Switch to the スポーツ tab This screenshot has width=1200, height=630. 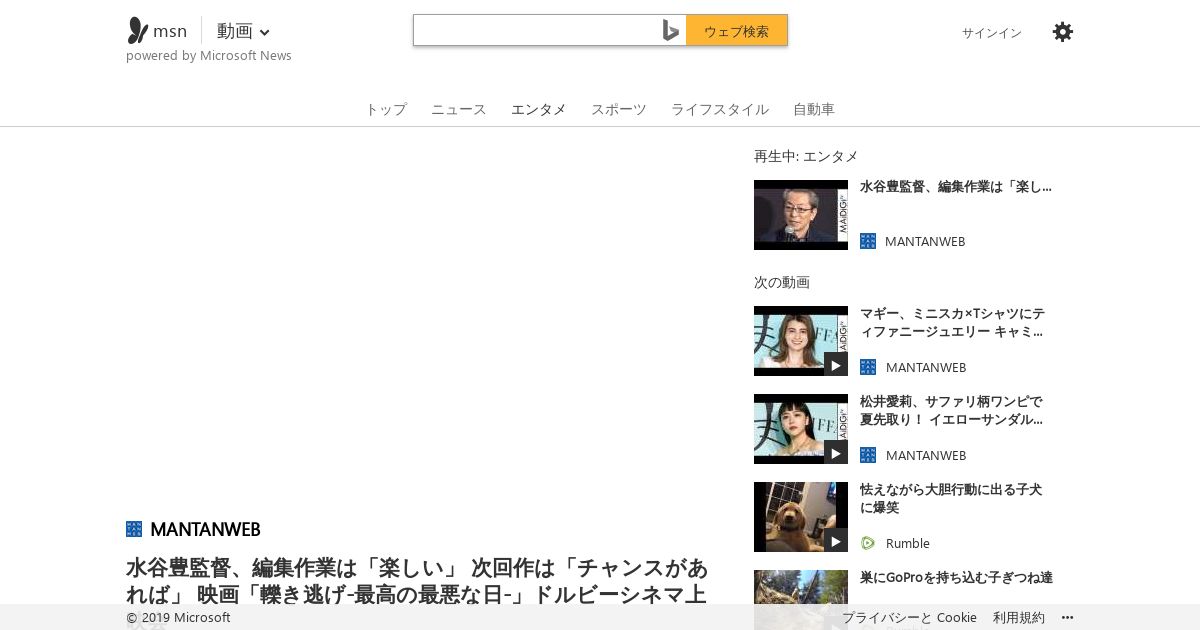(x=619, y=109)
